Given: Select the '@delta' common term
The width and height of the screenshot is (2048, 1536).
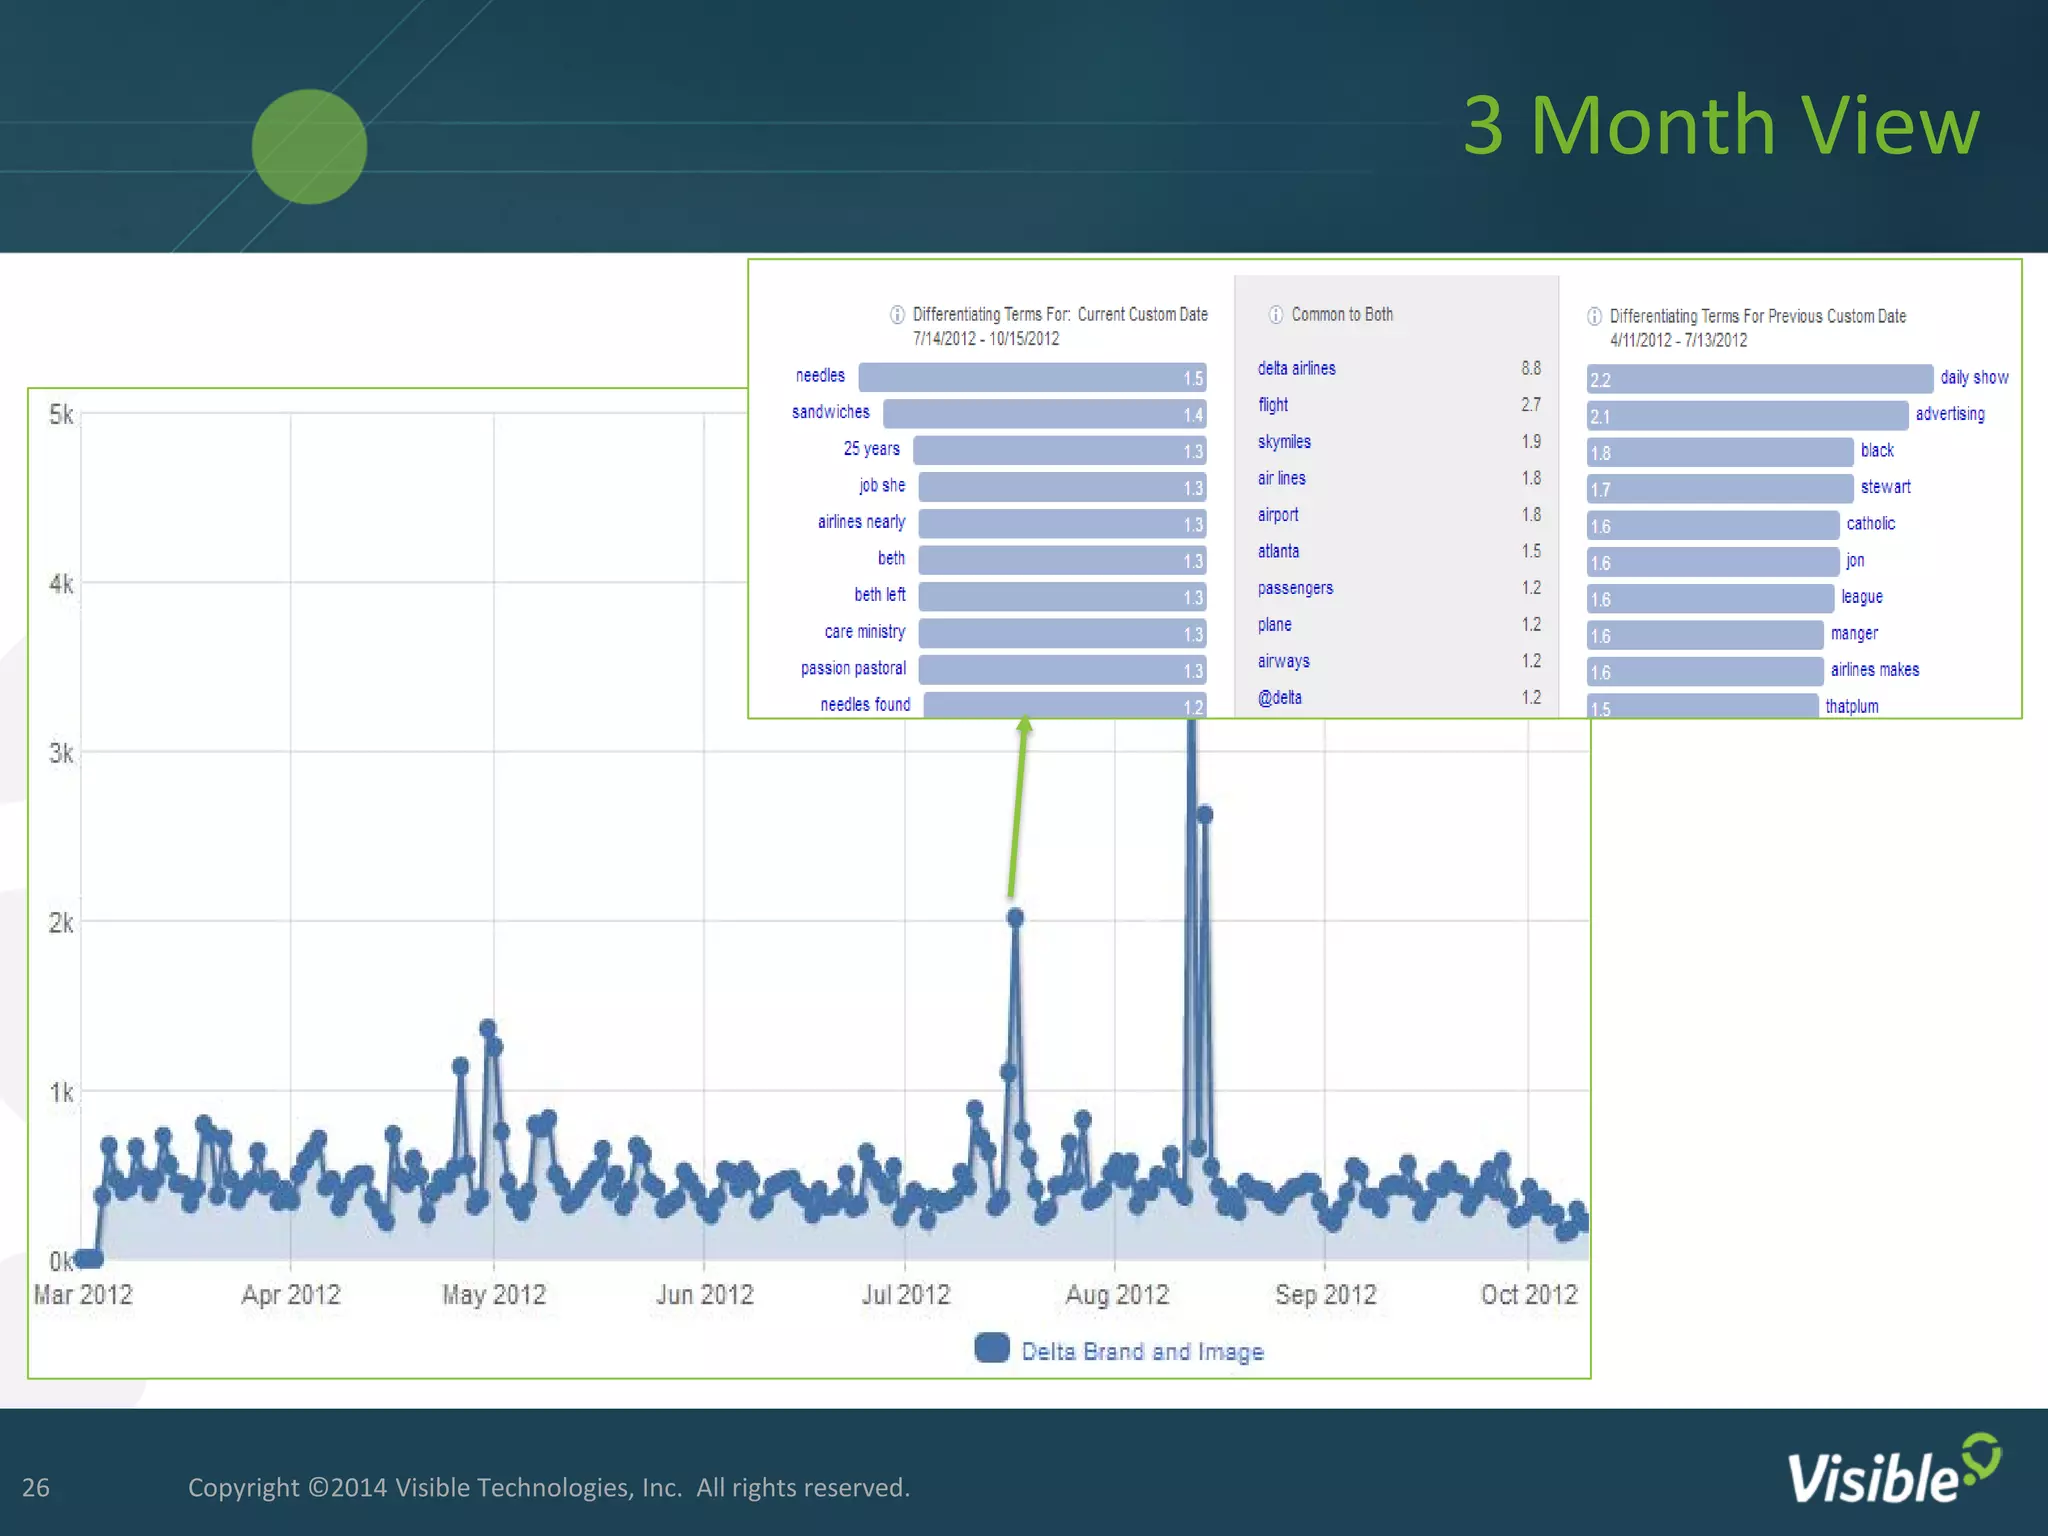Looking at the screenshot, I should point(1279,698).
